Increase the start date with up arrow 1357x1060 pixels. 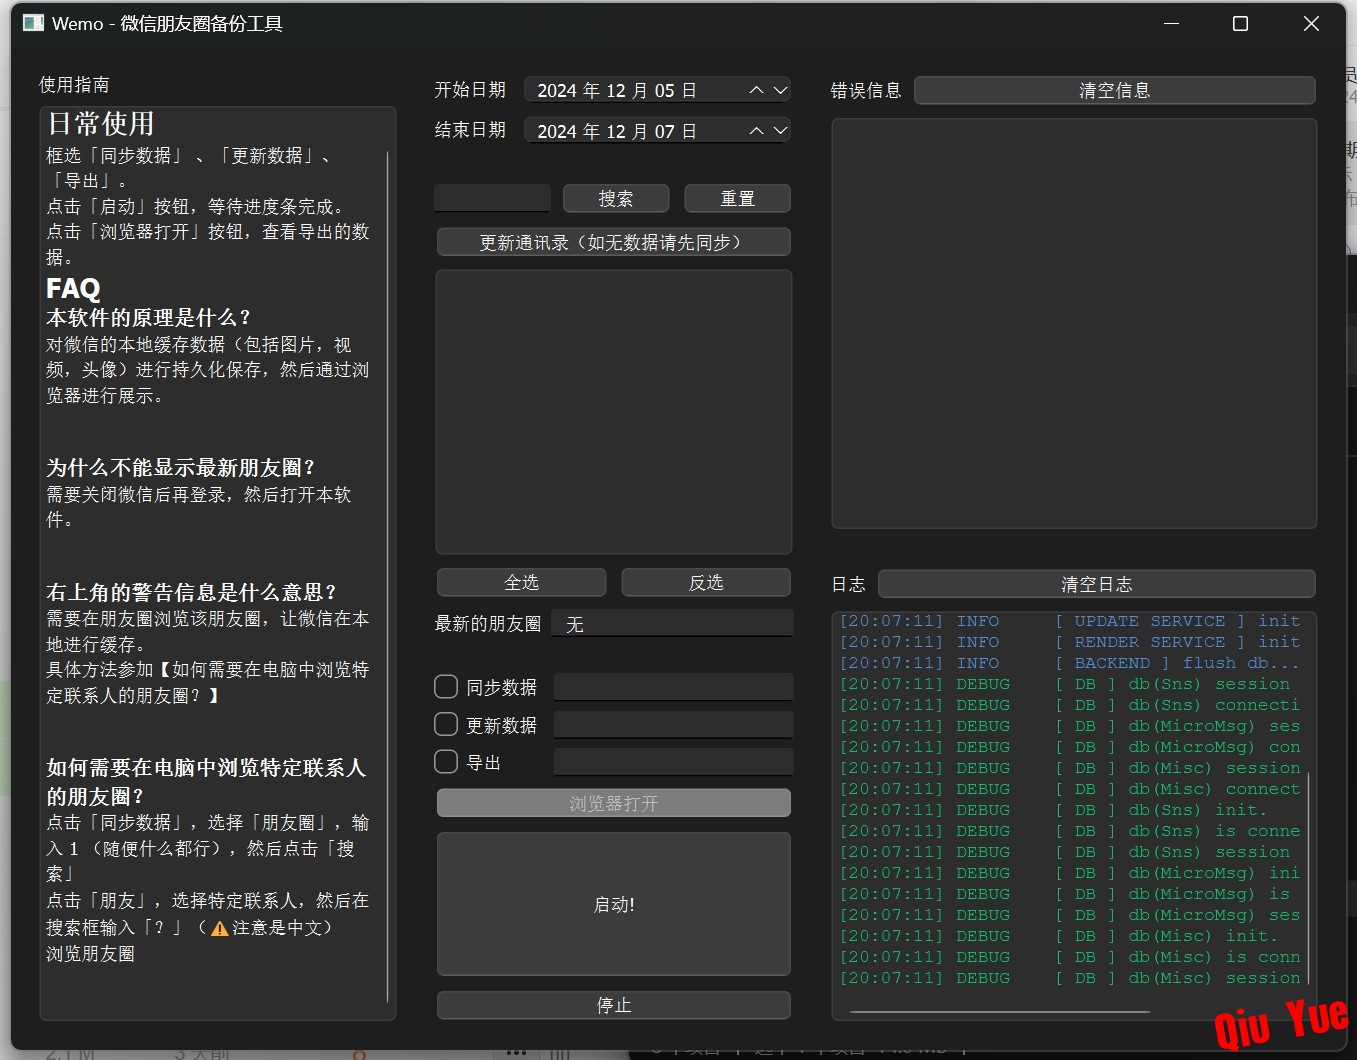point(757,90)
